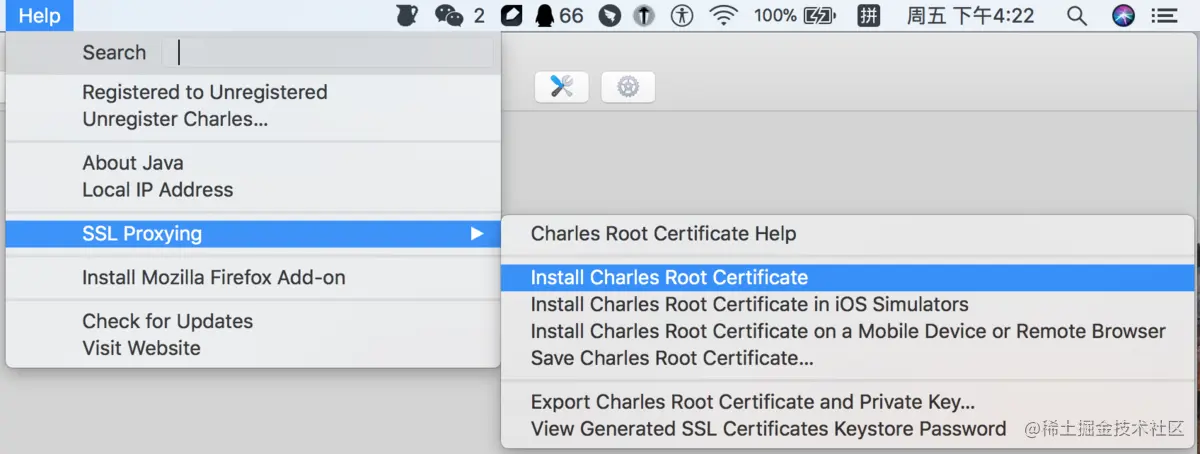Screen dimensions: 1200x454
Task: Click the Help menu in menu bar
Action: [x=39, y=16]
